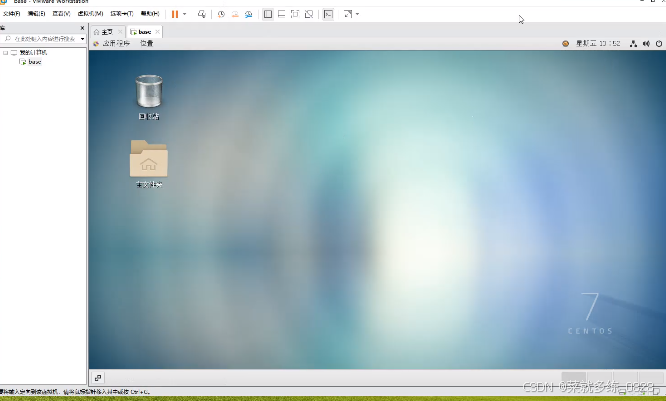The height and width of the screenshot is (401, 666).
Task: Click the network status icon in the CentOS panel
Action: click(633, 43)
